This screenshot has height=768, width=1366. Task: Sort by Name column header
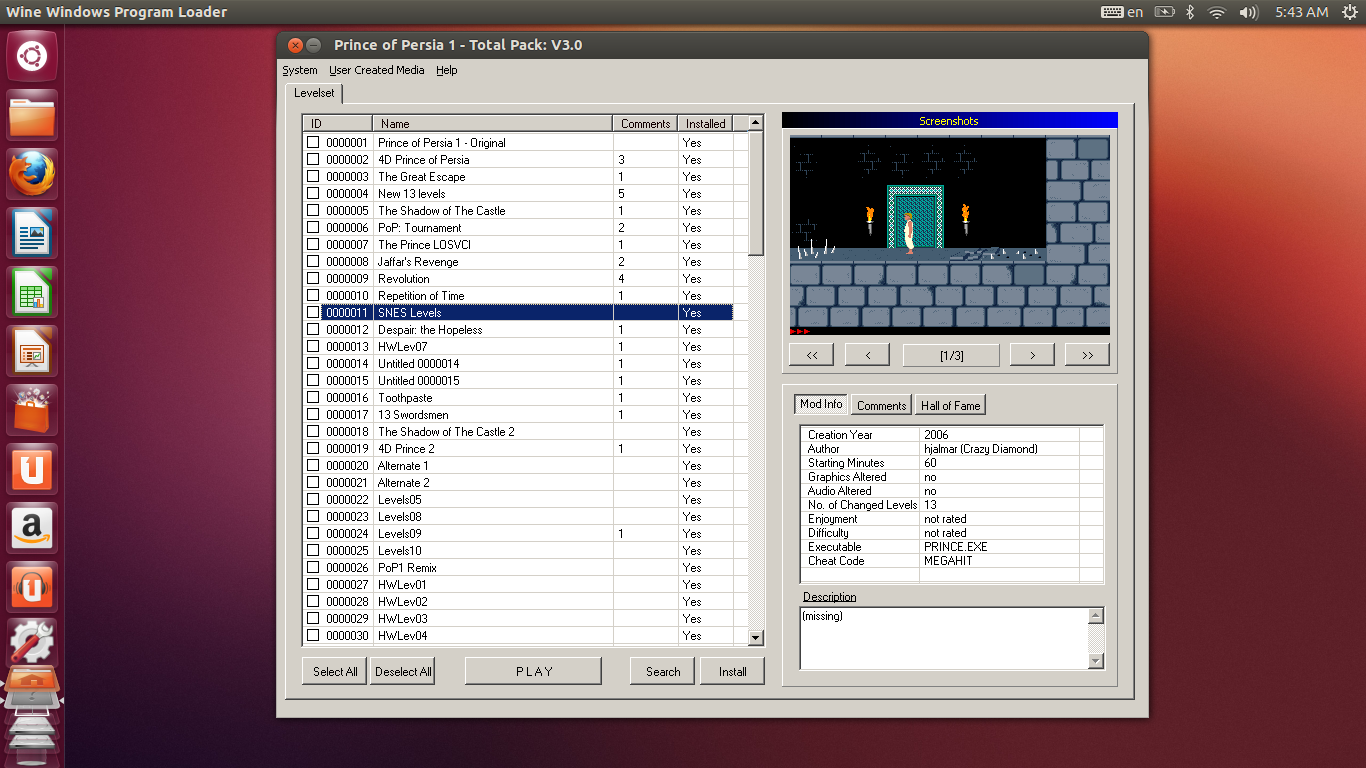click(x=492, y=123)
